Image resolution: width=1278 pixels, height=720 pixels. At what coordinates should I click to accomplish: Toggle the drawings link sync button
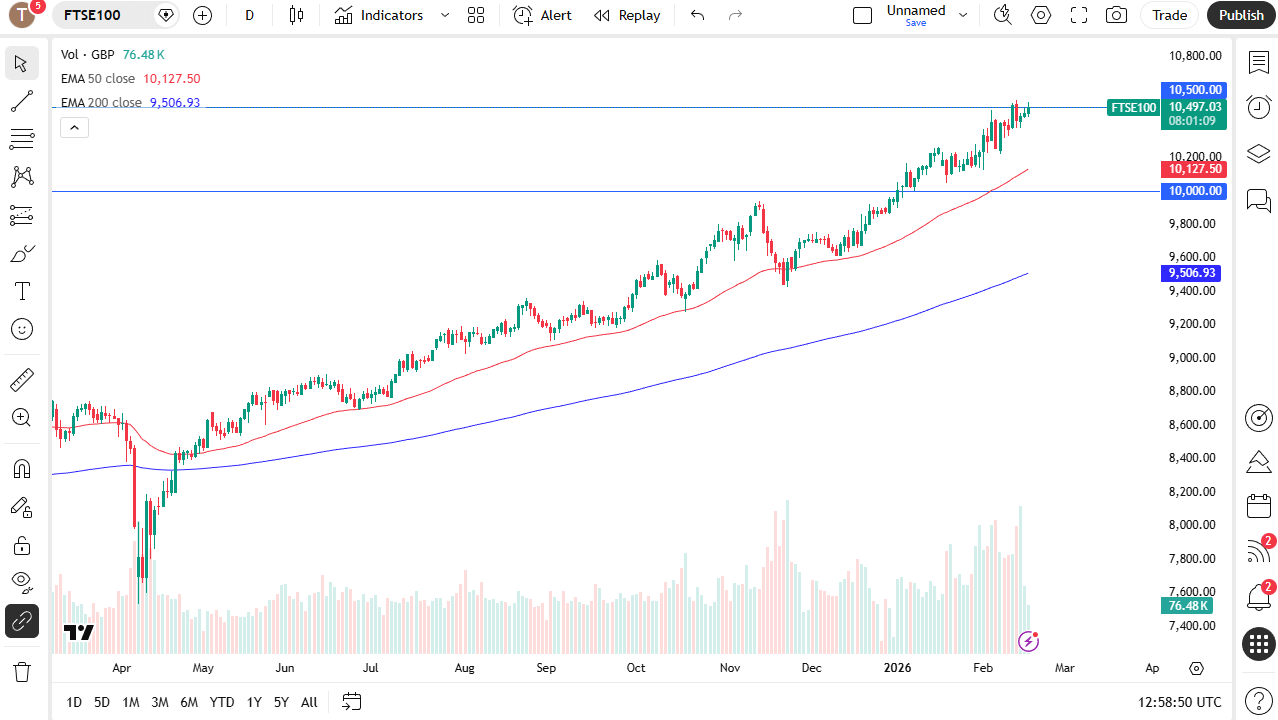tap(21, 621)
